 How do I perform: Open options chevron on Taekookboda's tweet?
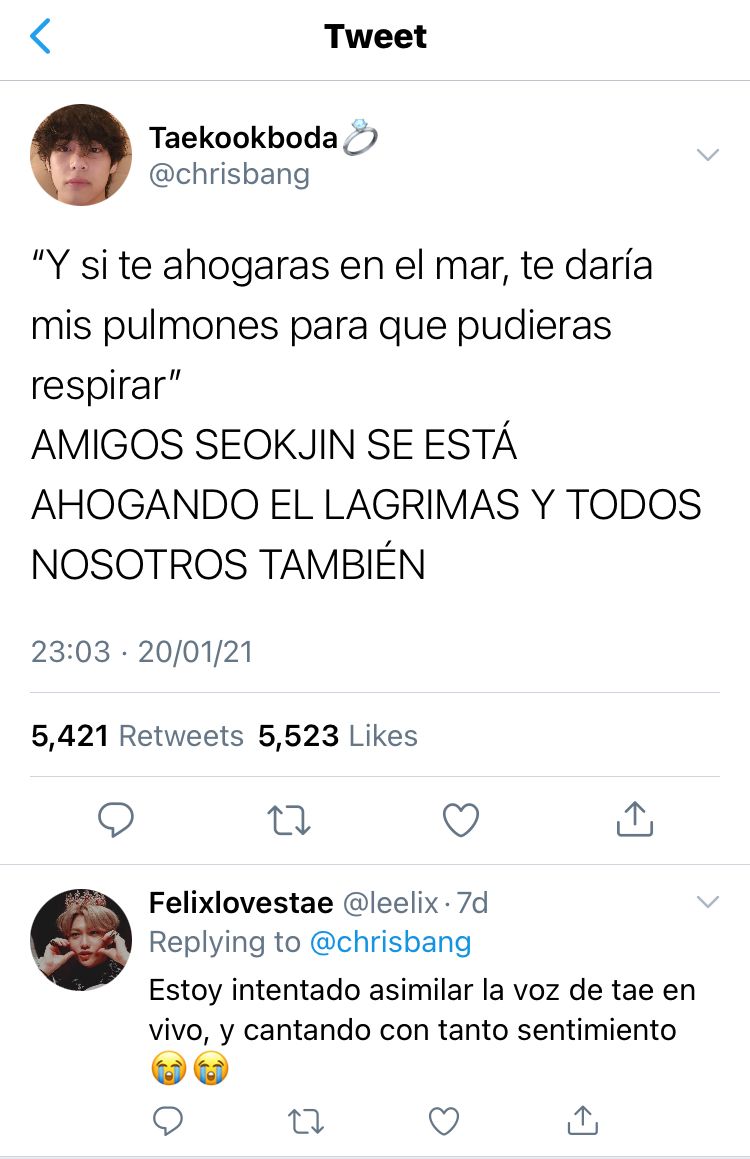point(708,154)
